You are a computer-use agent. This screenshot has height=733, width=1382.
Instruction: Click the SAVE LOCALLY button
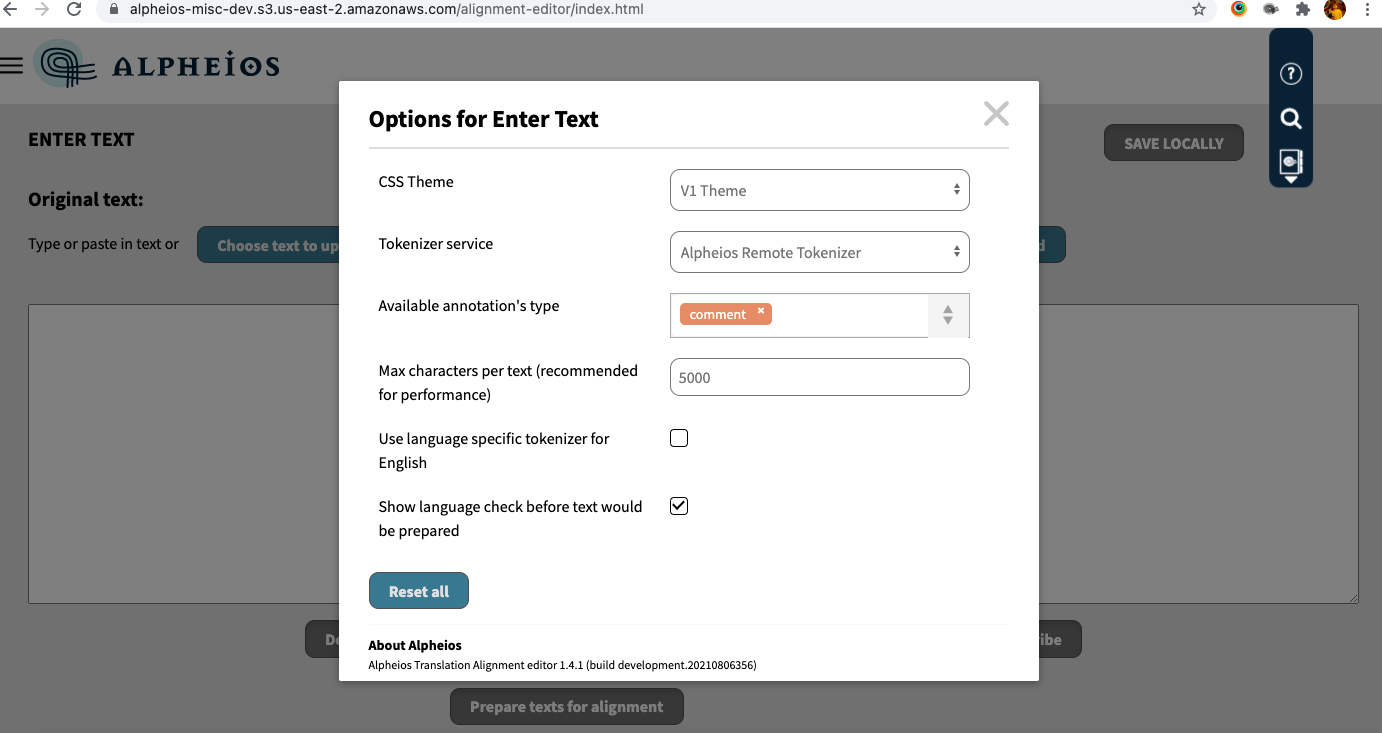click(x=1173, y=142)
